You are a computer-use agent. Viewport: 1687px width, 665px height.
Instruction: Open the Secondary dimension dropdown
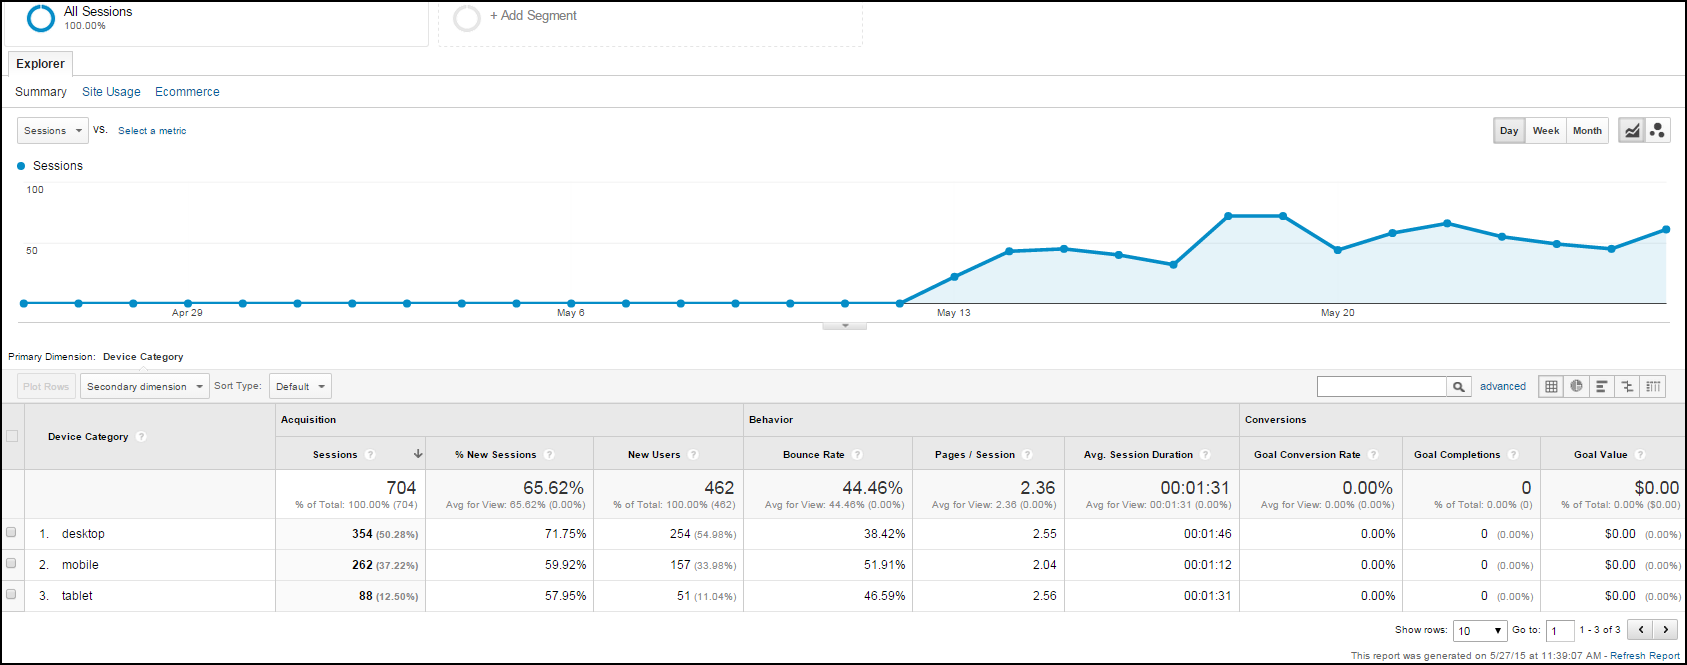pos(145,387)
